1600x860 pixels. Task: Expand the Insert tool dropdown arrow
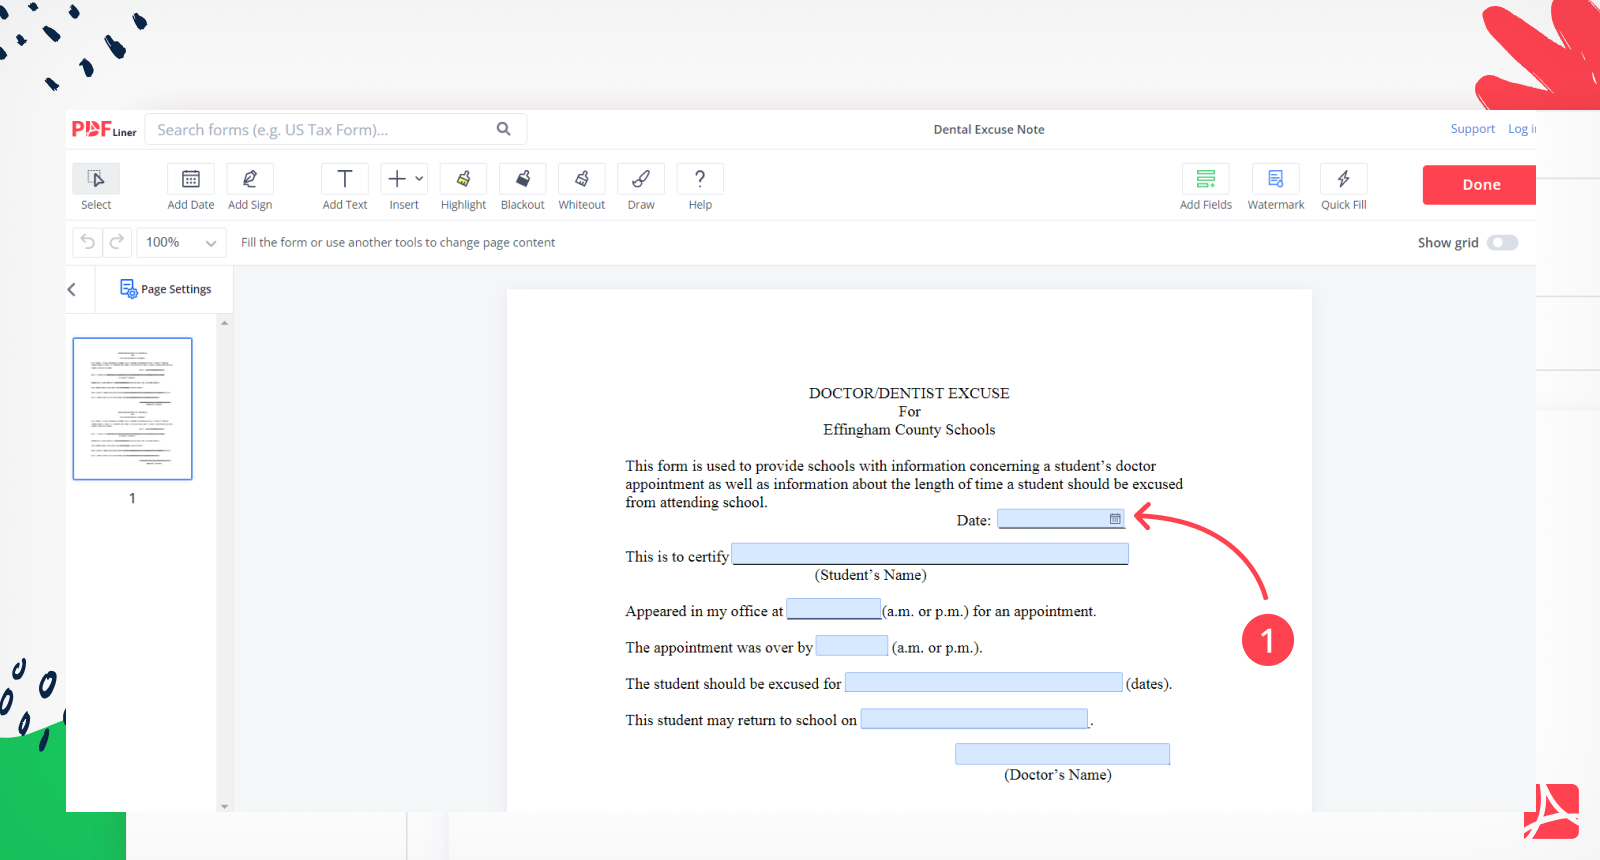tap(419, 179)
